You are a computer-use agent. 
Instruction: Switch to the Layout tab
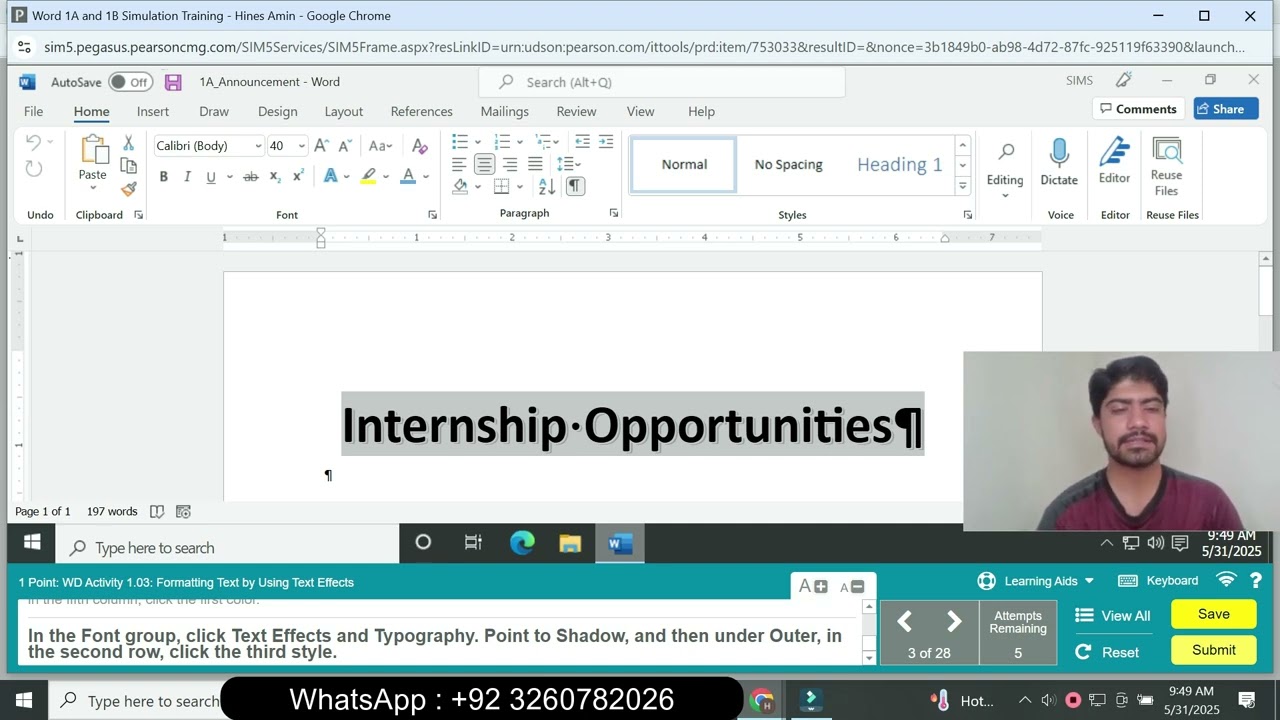(x=343, y=111)
